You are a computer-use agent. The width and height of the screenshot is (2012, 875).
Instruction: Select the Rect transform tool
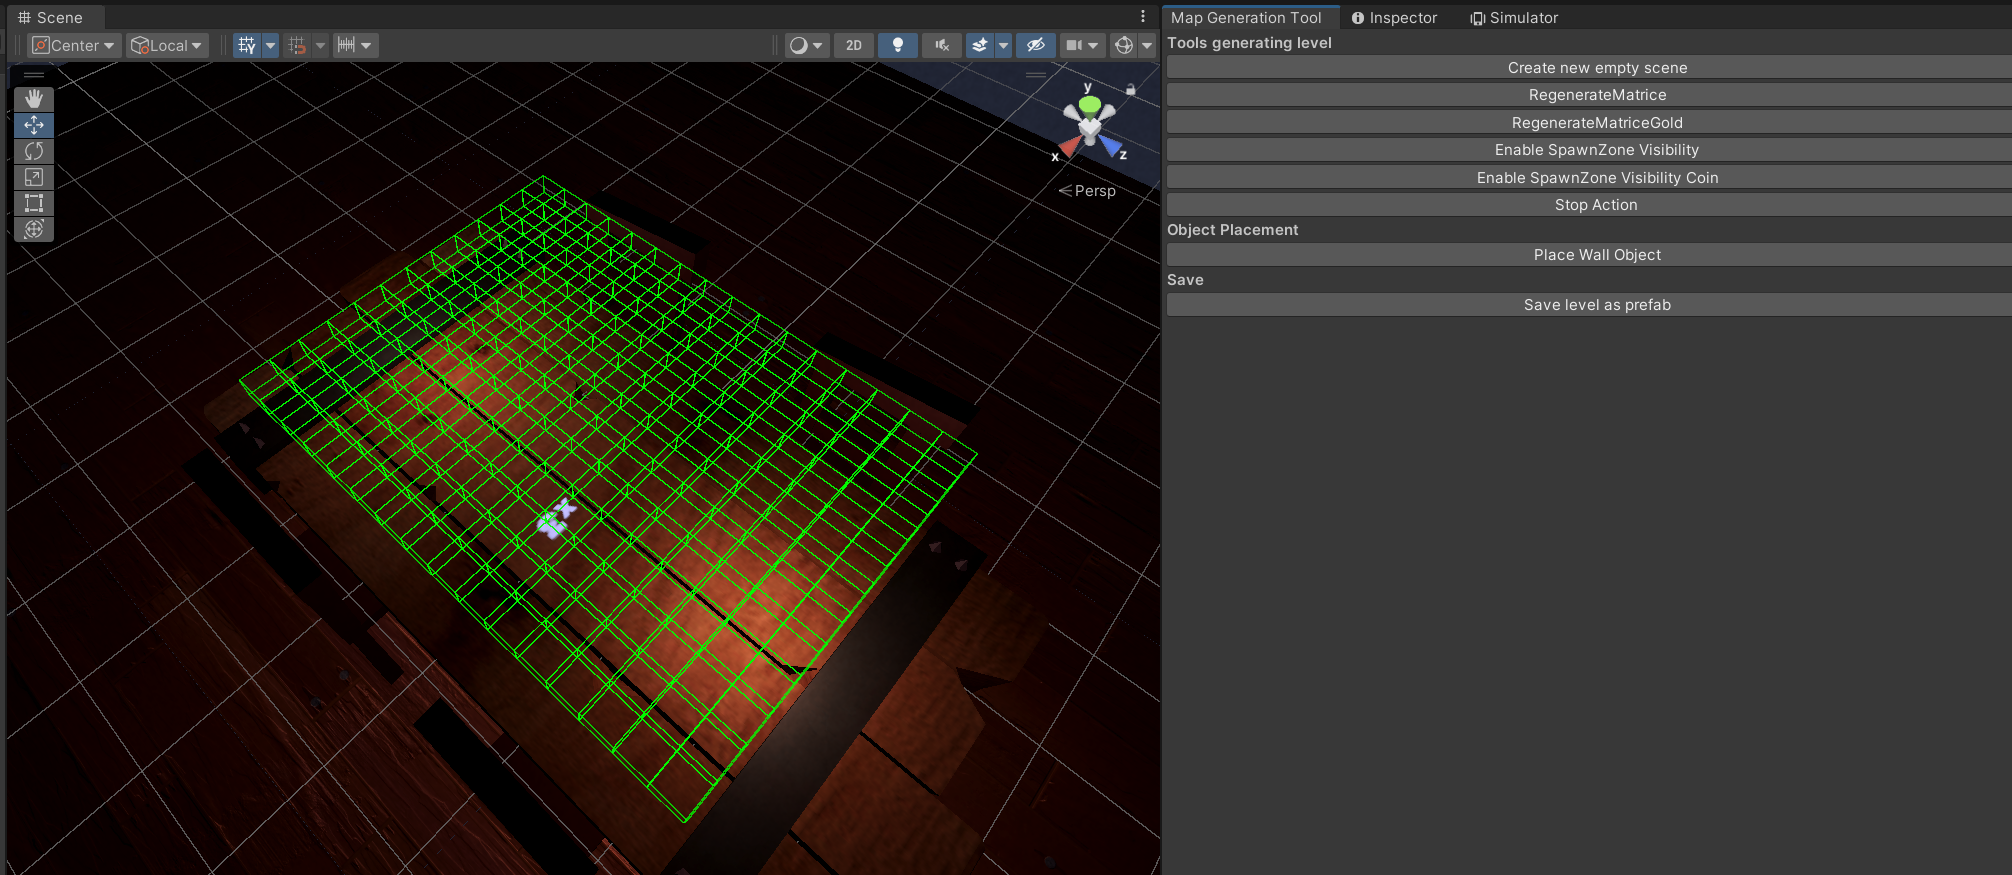34,203
